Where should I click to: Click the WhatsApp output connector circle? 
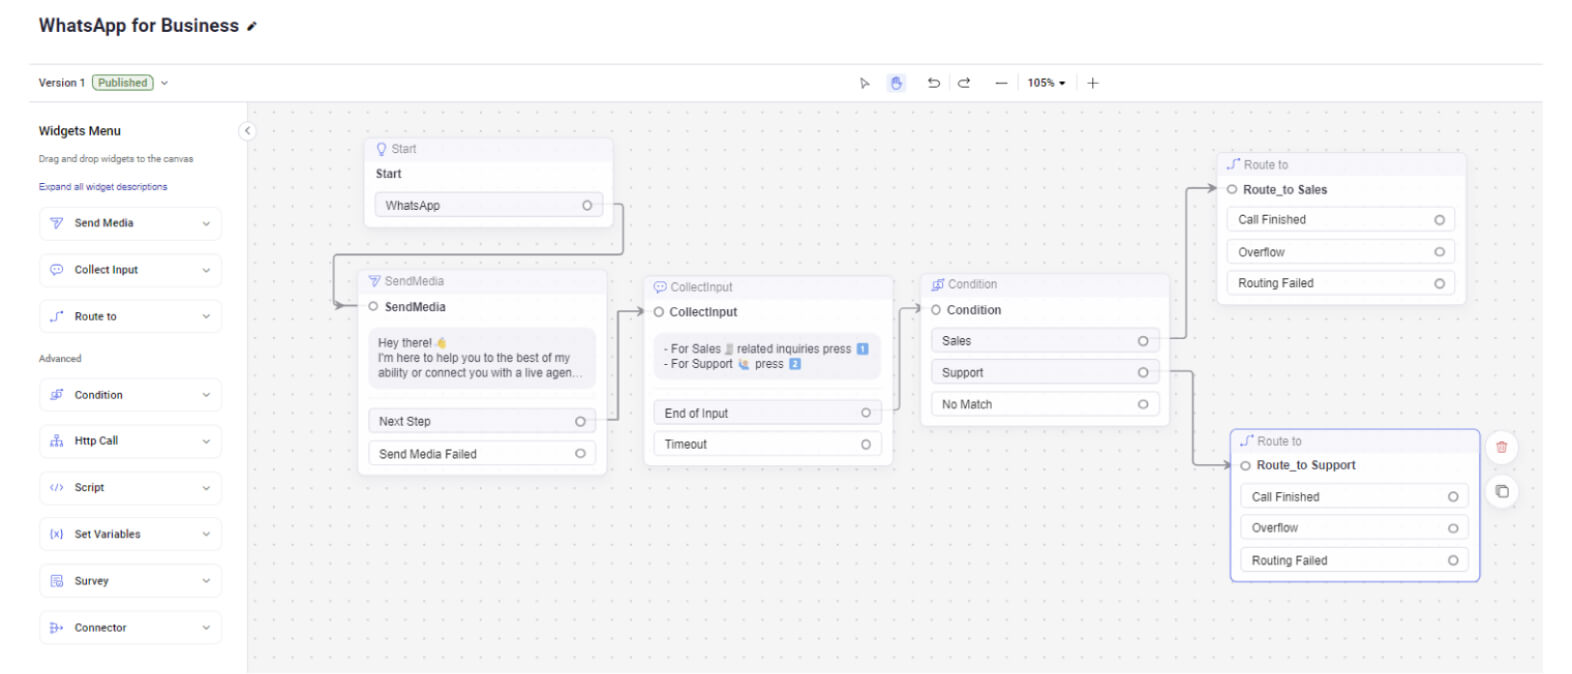(587, 206)
